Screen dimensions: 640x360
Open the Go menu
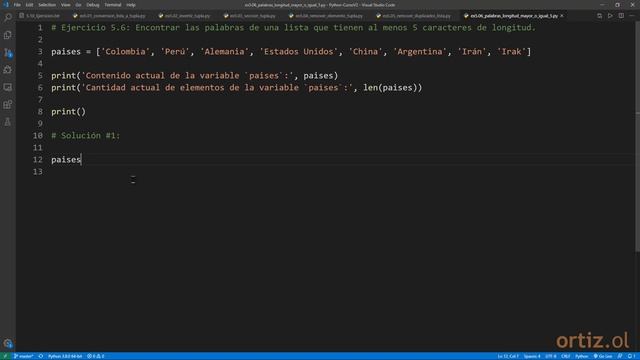pyautogui.click(x=78, y=5)
